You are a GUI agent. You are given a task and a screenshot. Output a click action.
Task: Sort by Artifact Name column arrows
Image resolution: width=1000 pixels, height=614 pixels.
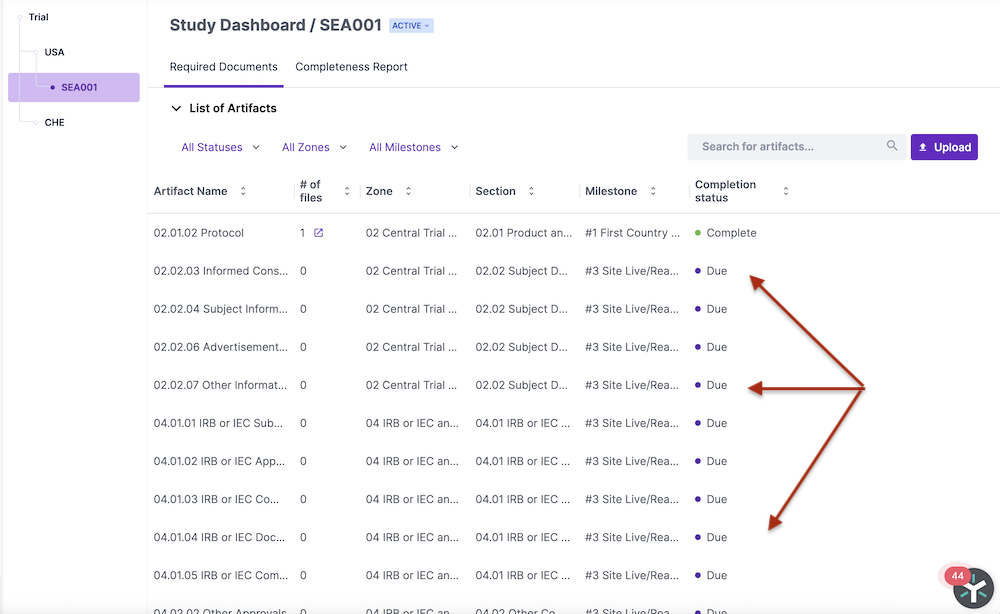point(243,191)
